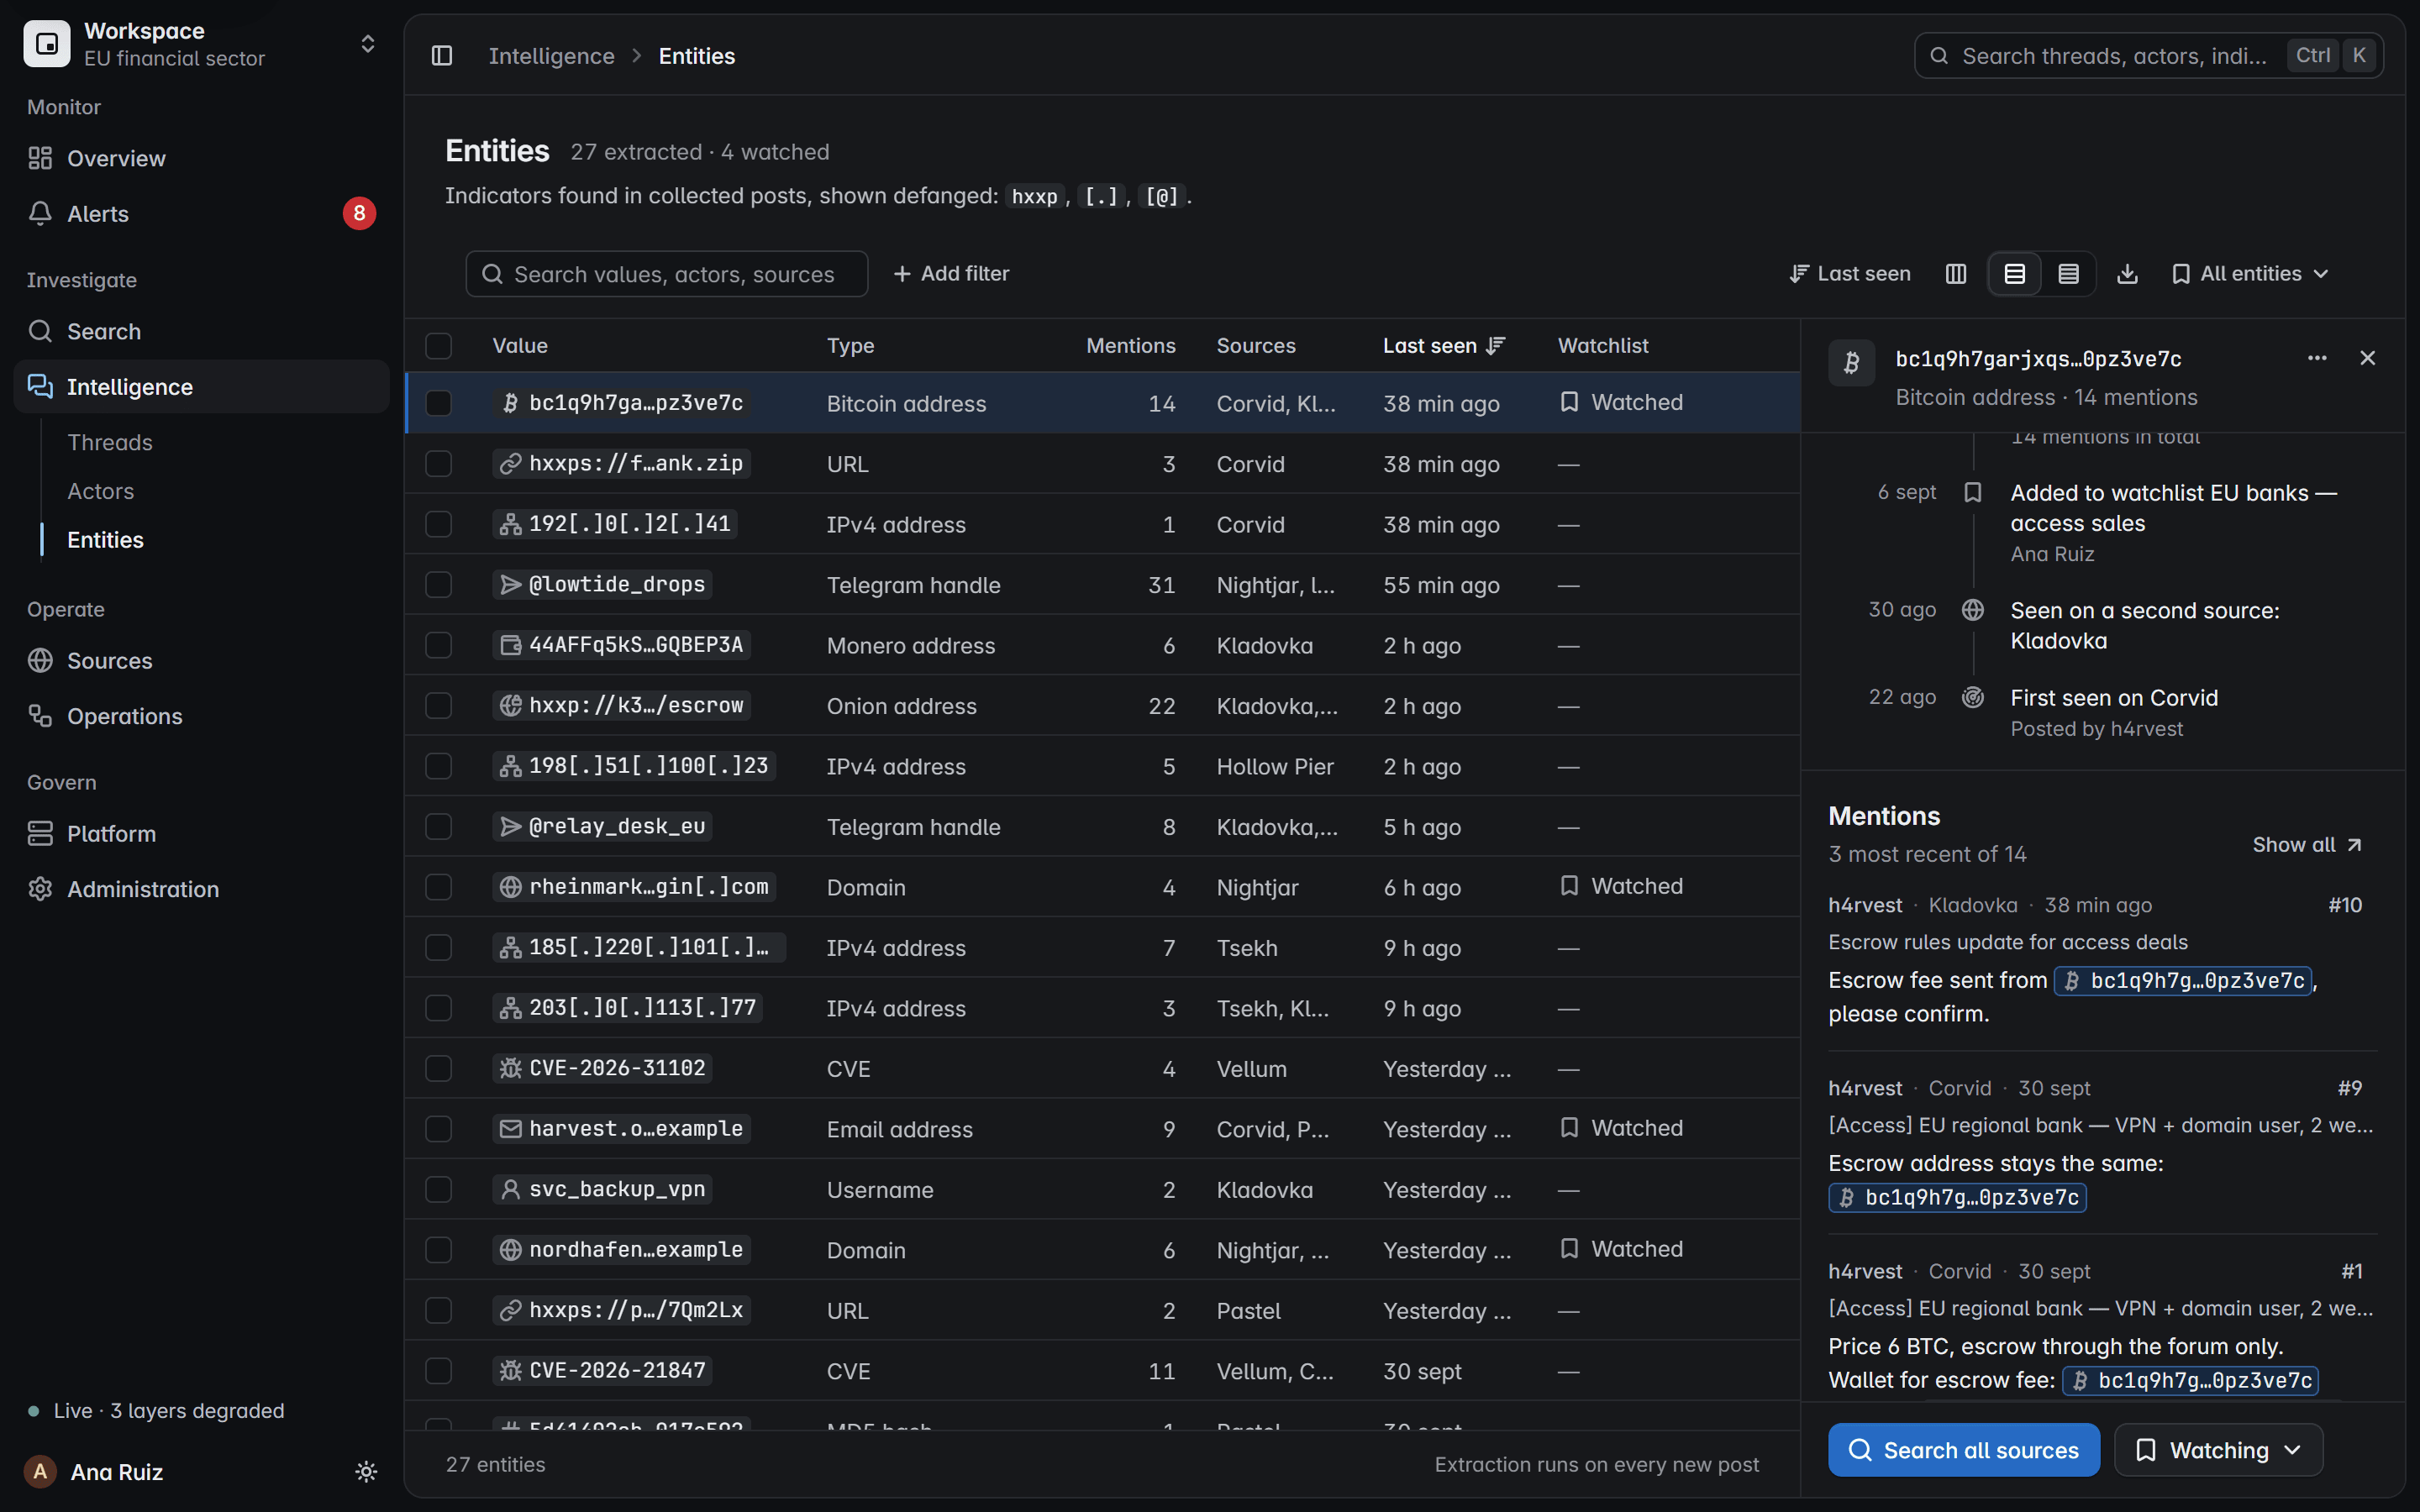
Task: Click the Sources globe icon in sidebar
Action: click(40, 661)
